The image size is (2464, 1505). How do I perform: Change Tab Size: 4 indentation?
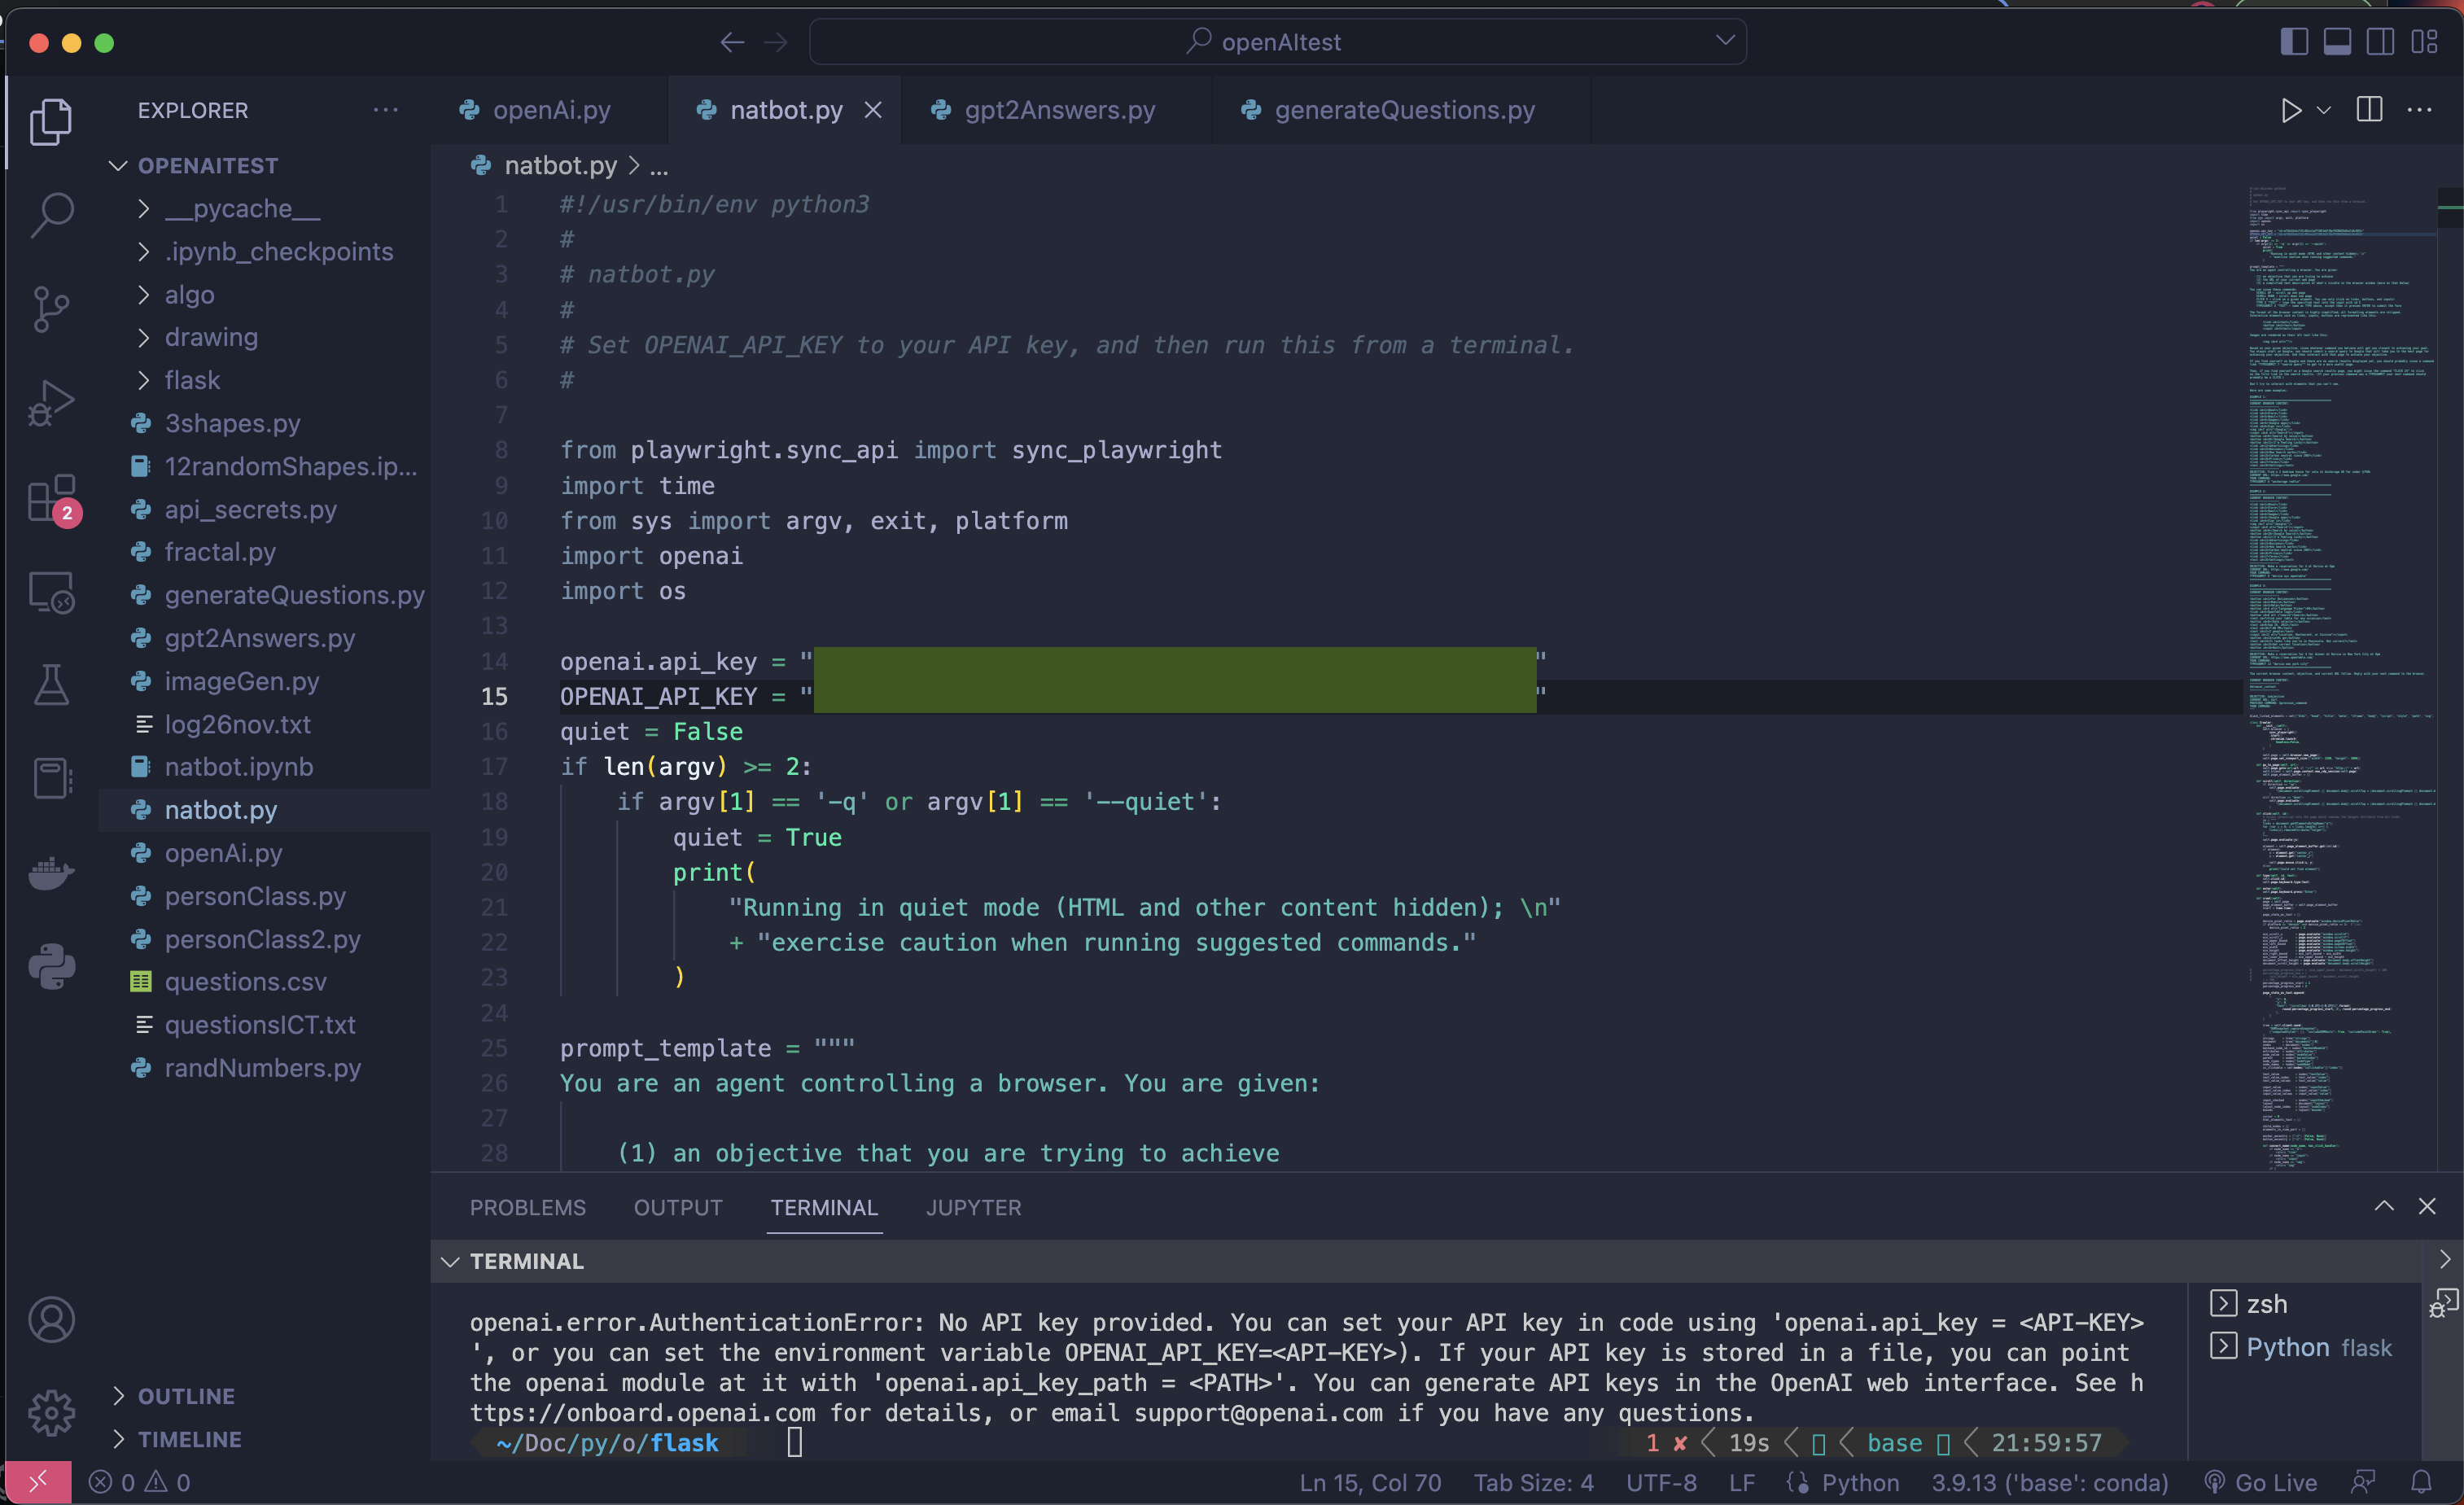pos(1533,1482)
